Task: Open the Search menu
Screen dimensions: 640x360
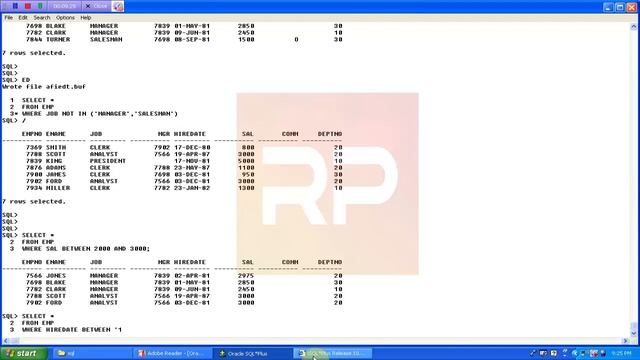Action: [42, 18]
